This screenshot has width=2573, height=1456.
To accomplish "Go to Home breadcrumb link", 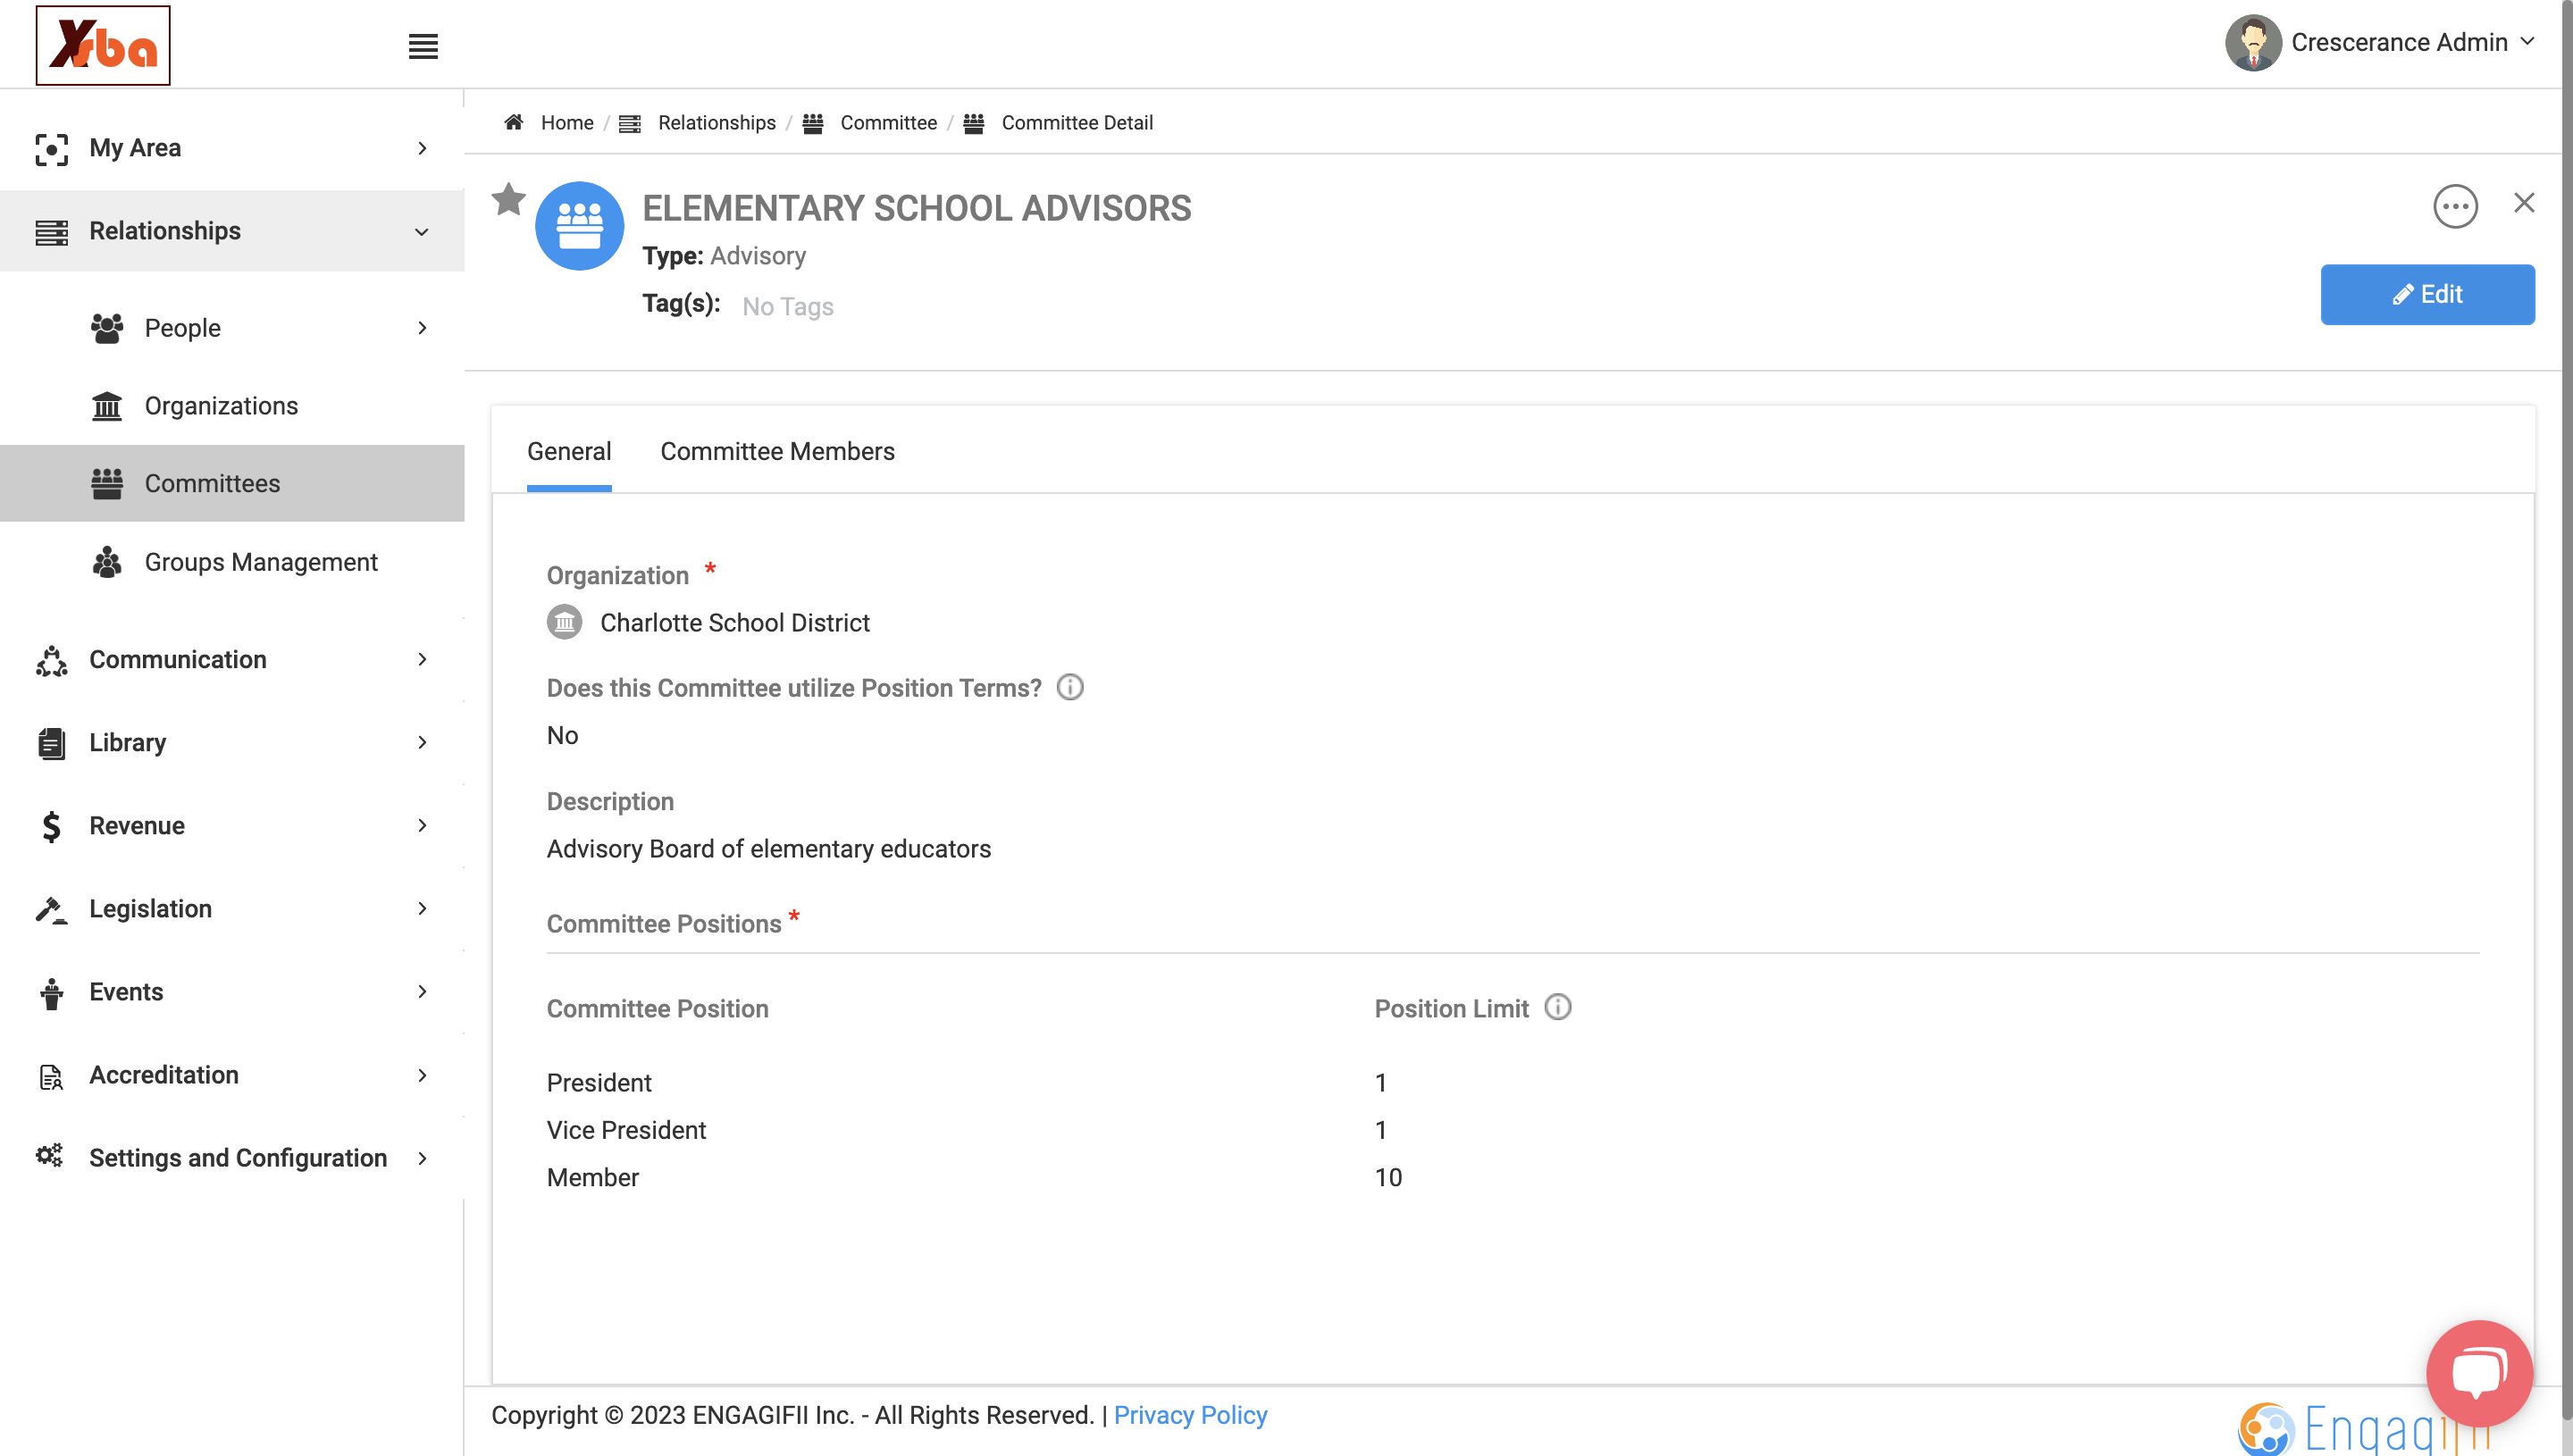I will click(x=567, y=122).
